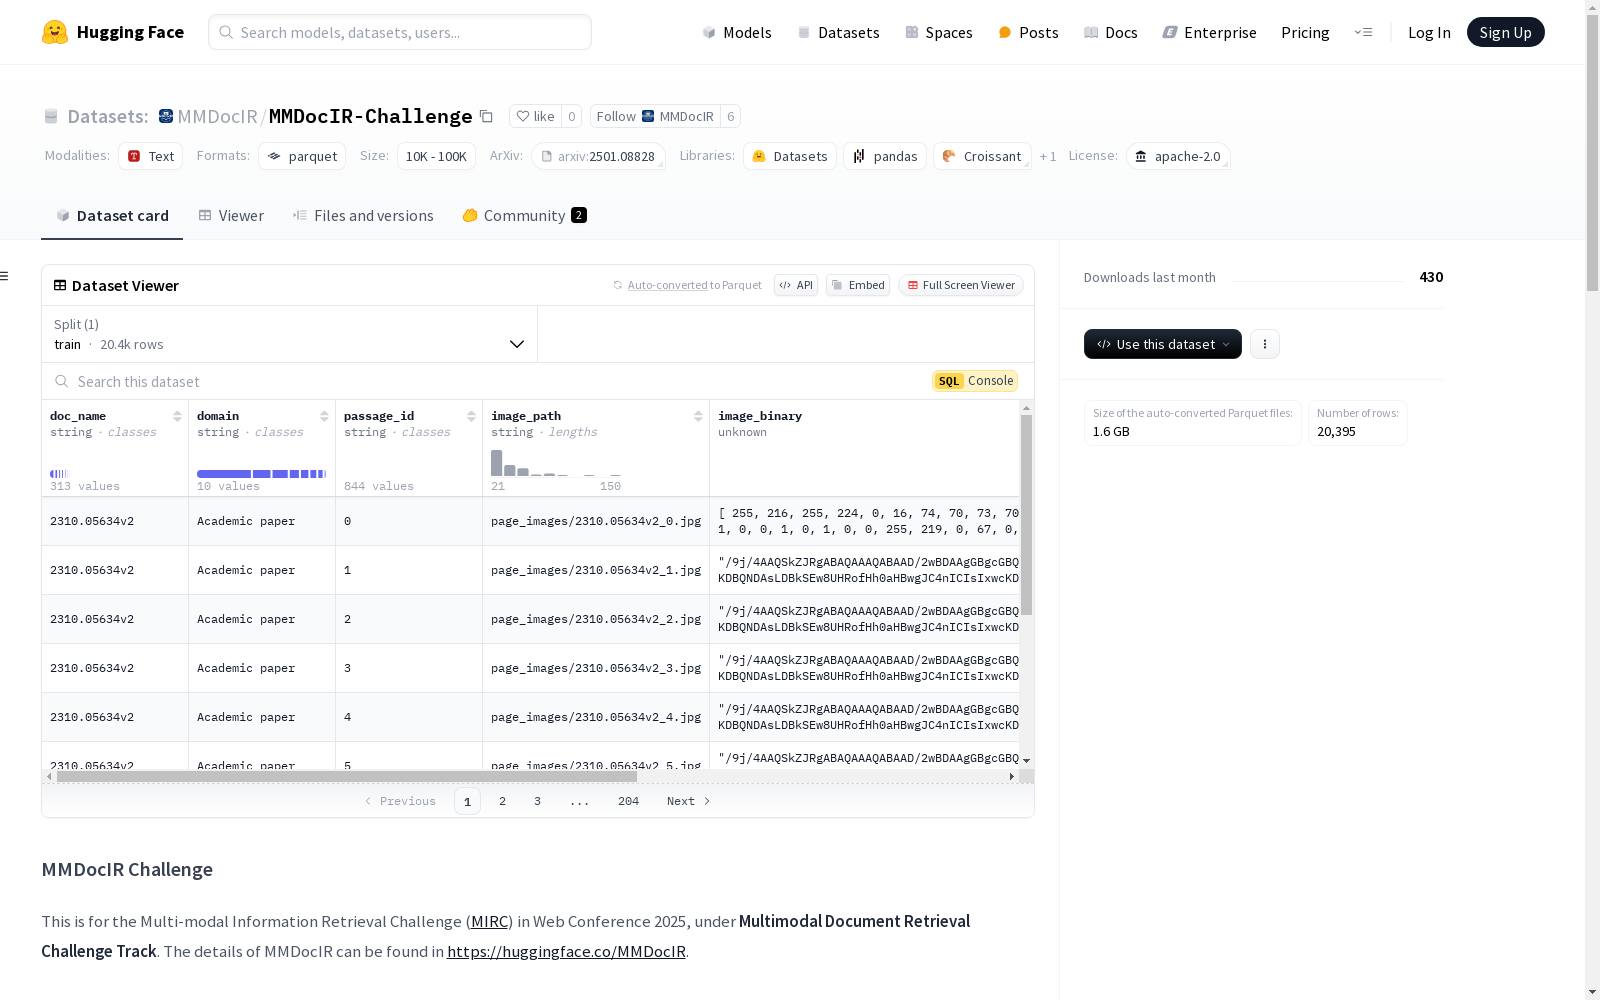The height and width of the screenshot is (1000, 1600).
Task: Click the heart like button
Action: (536, 116)
